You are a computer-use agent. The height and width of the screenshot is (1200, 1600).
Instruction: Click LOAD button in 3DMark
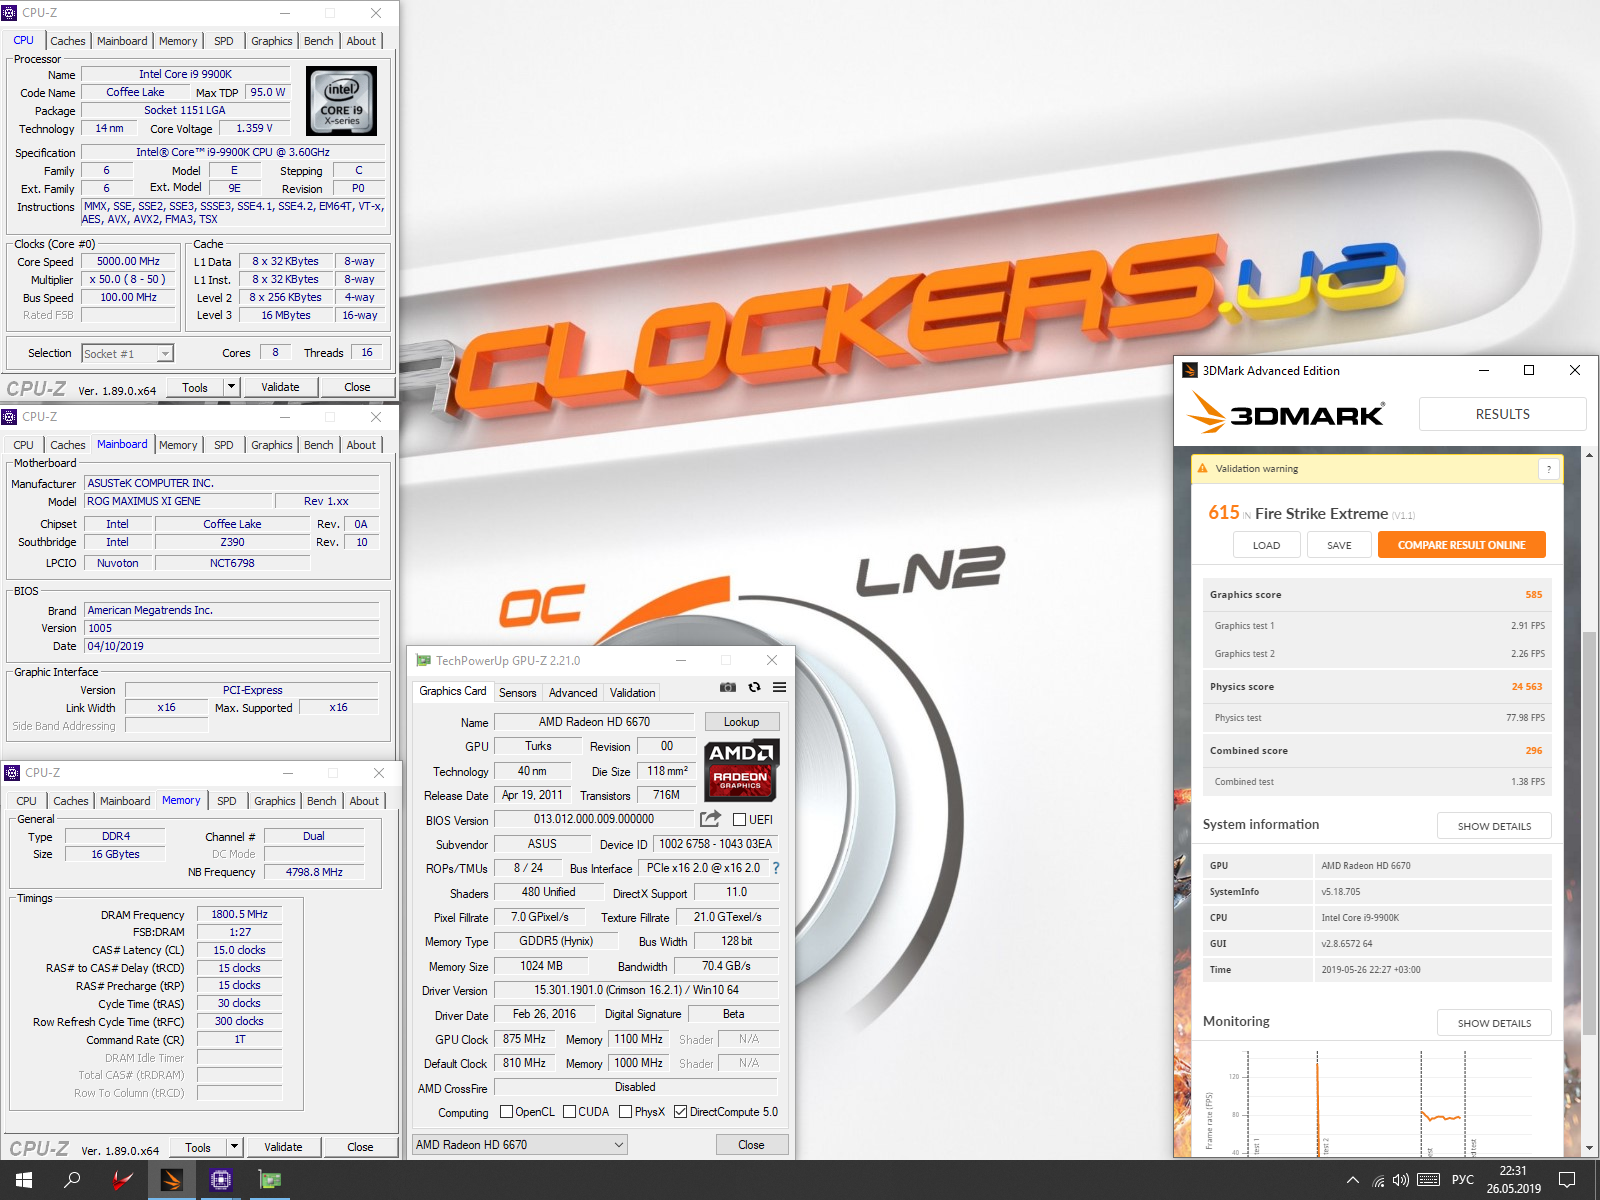click(1266, 545)
